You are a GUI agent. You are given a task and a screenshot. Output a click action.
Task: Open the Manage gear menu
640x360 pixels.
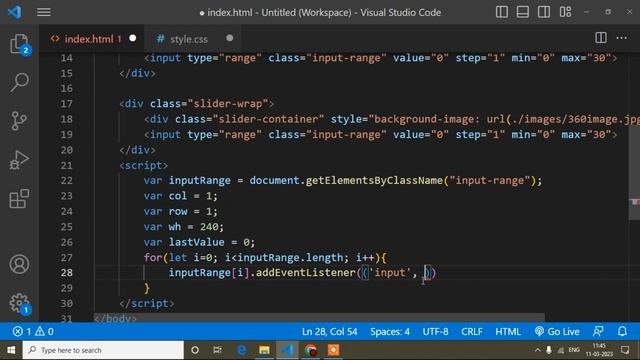pyautogui.click(x=19, y=303)
